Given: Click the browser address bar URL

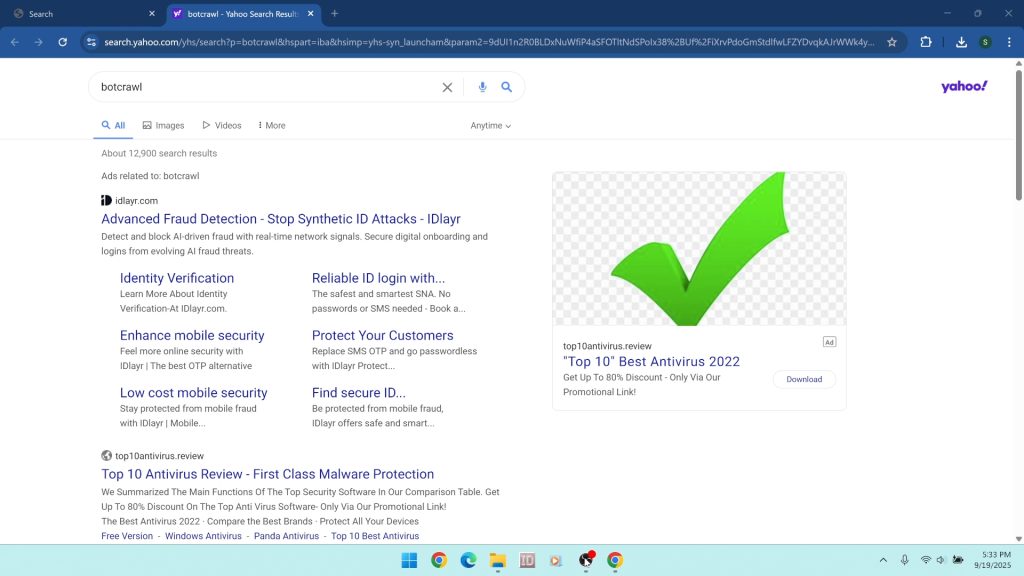Looking at the screenshot, I should [488, 42].
